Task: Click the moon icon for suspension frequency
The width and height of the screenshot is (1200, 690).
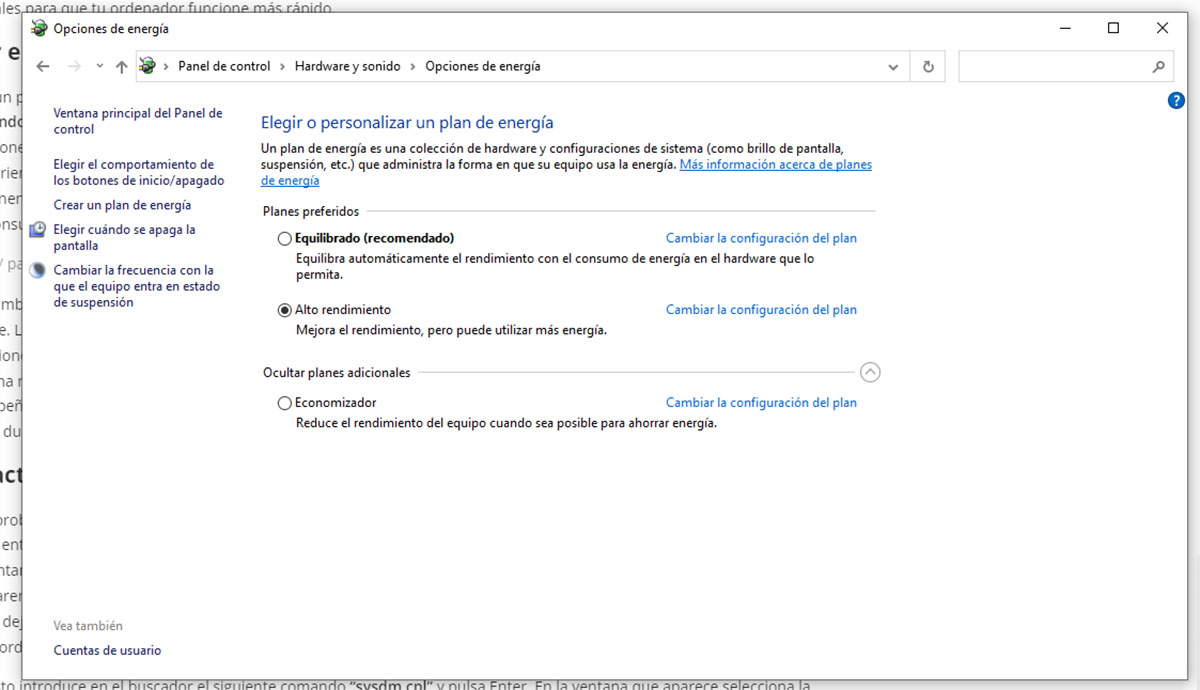Action: click(x=37, y=271)
